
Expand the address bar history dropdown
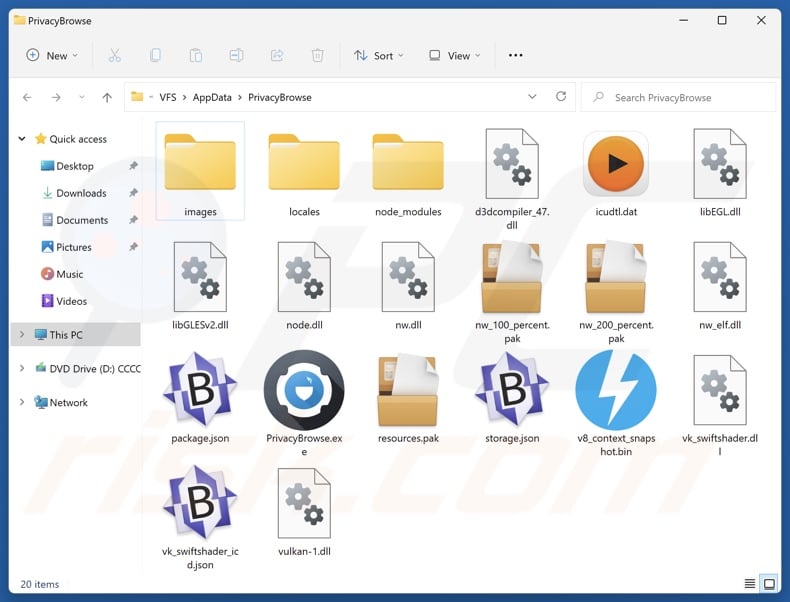[x=532, y=97]
